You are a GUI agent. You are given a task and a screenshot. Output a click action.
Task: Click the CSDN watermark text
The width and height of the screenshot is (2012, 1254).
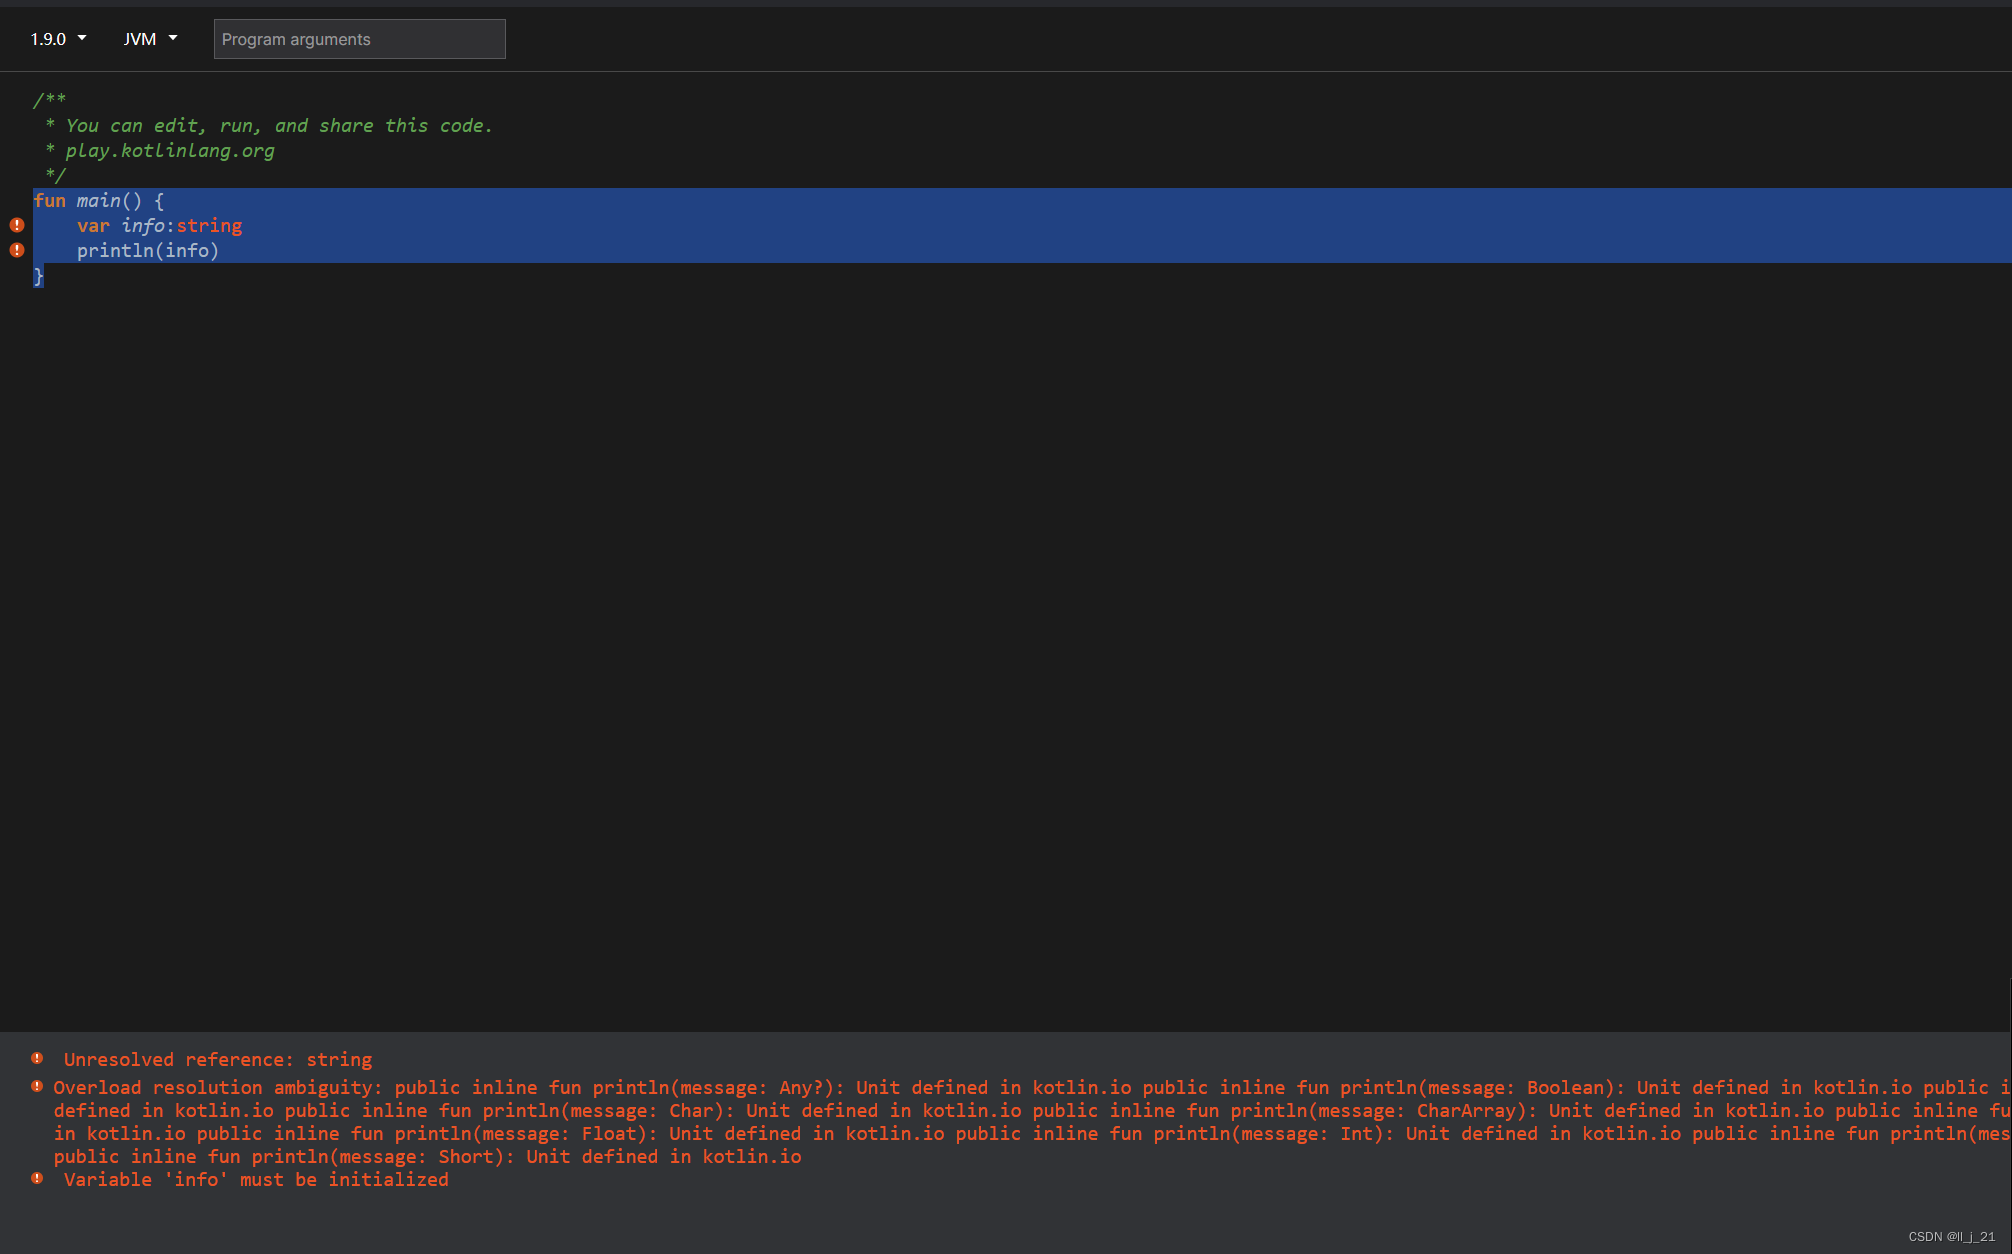pyautogui.click(x=1950, y=1237)
